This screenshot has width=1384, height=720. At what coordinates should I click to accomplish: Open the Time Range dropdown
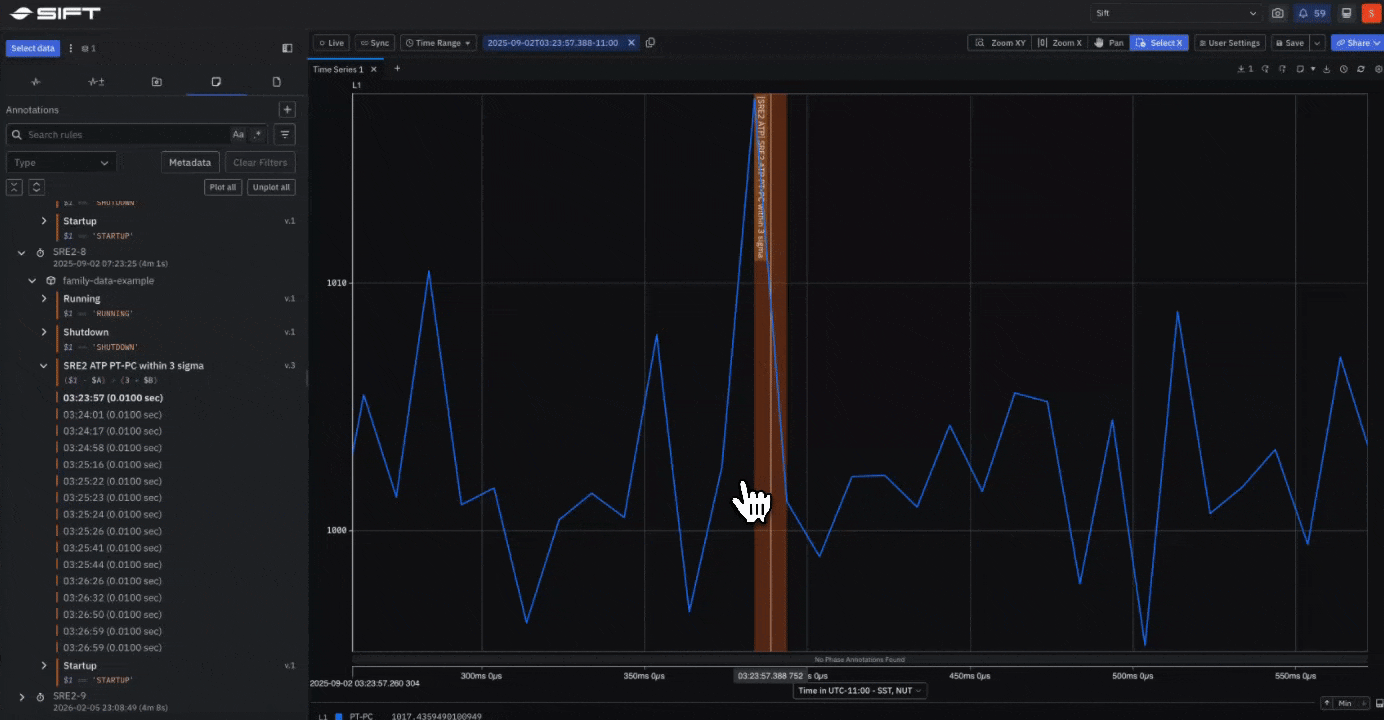coord(438,43)
